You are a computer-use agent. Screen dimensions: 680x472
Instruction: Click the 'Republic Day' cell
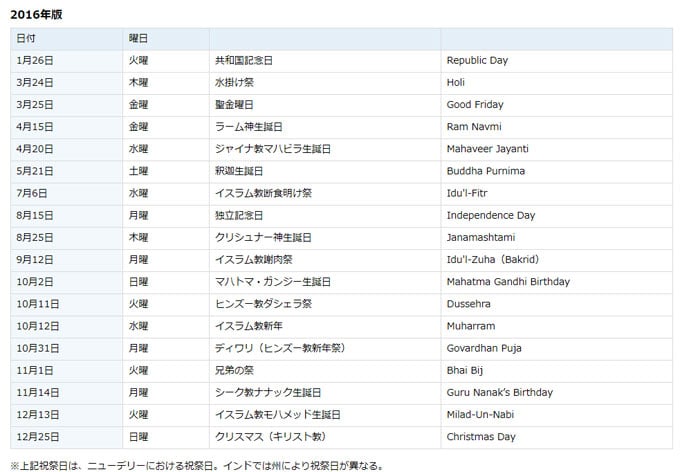(557, 61)
